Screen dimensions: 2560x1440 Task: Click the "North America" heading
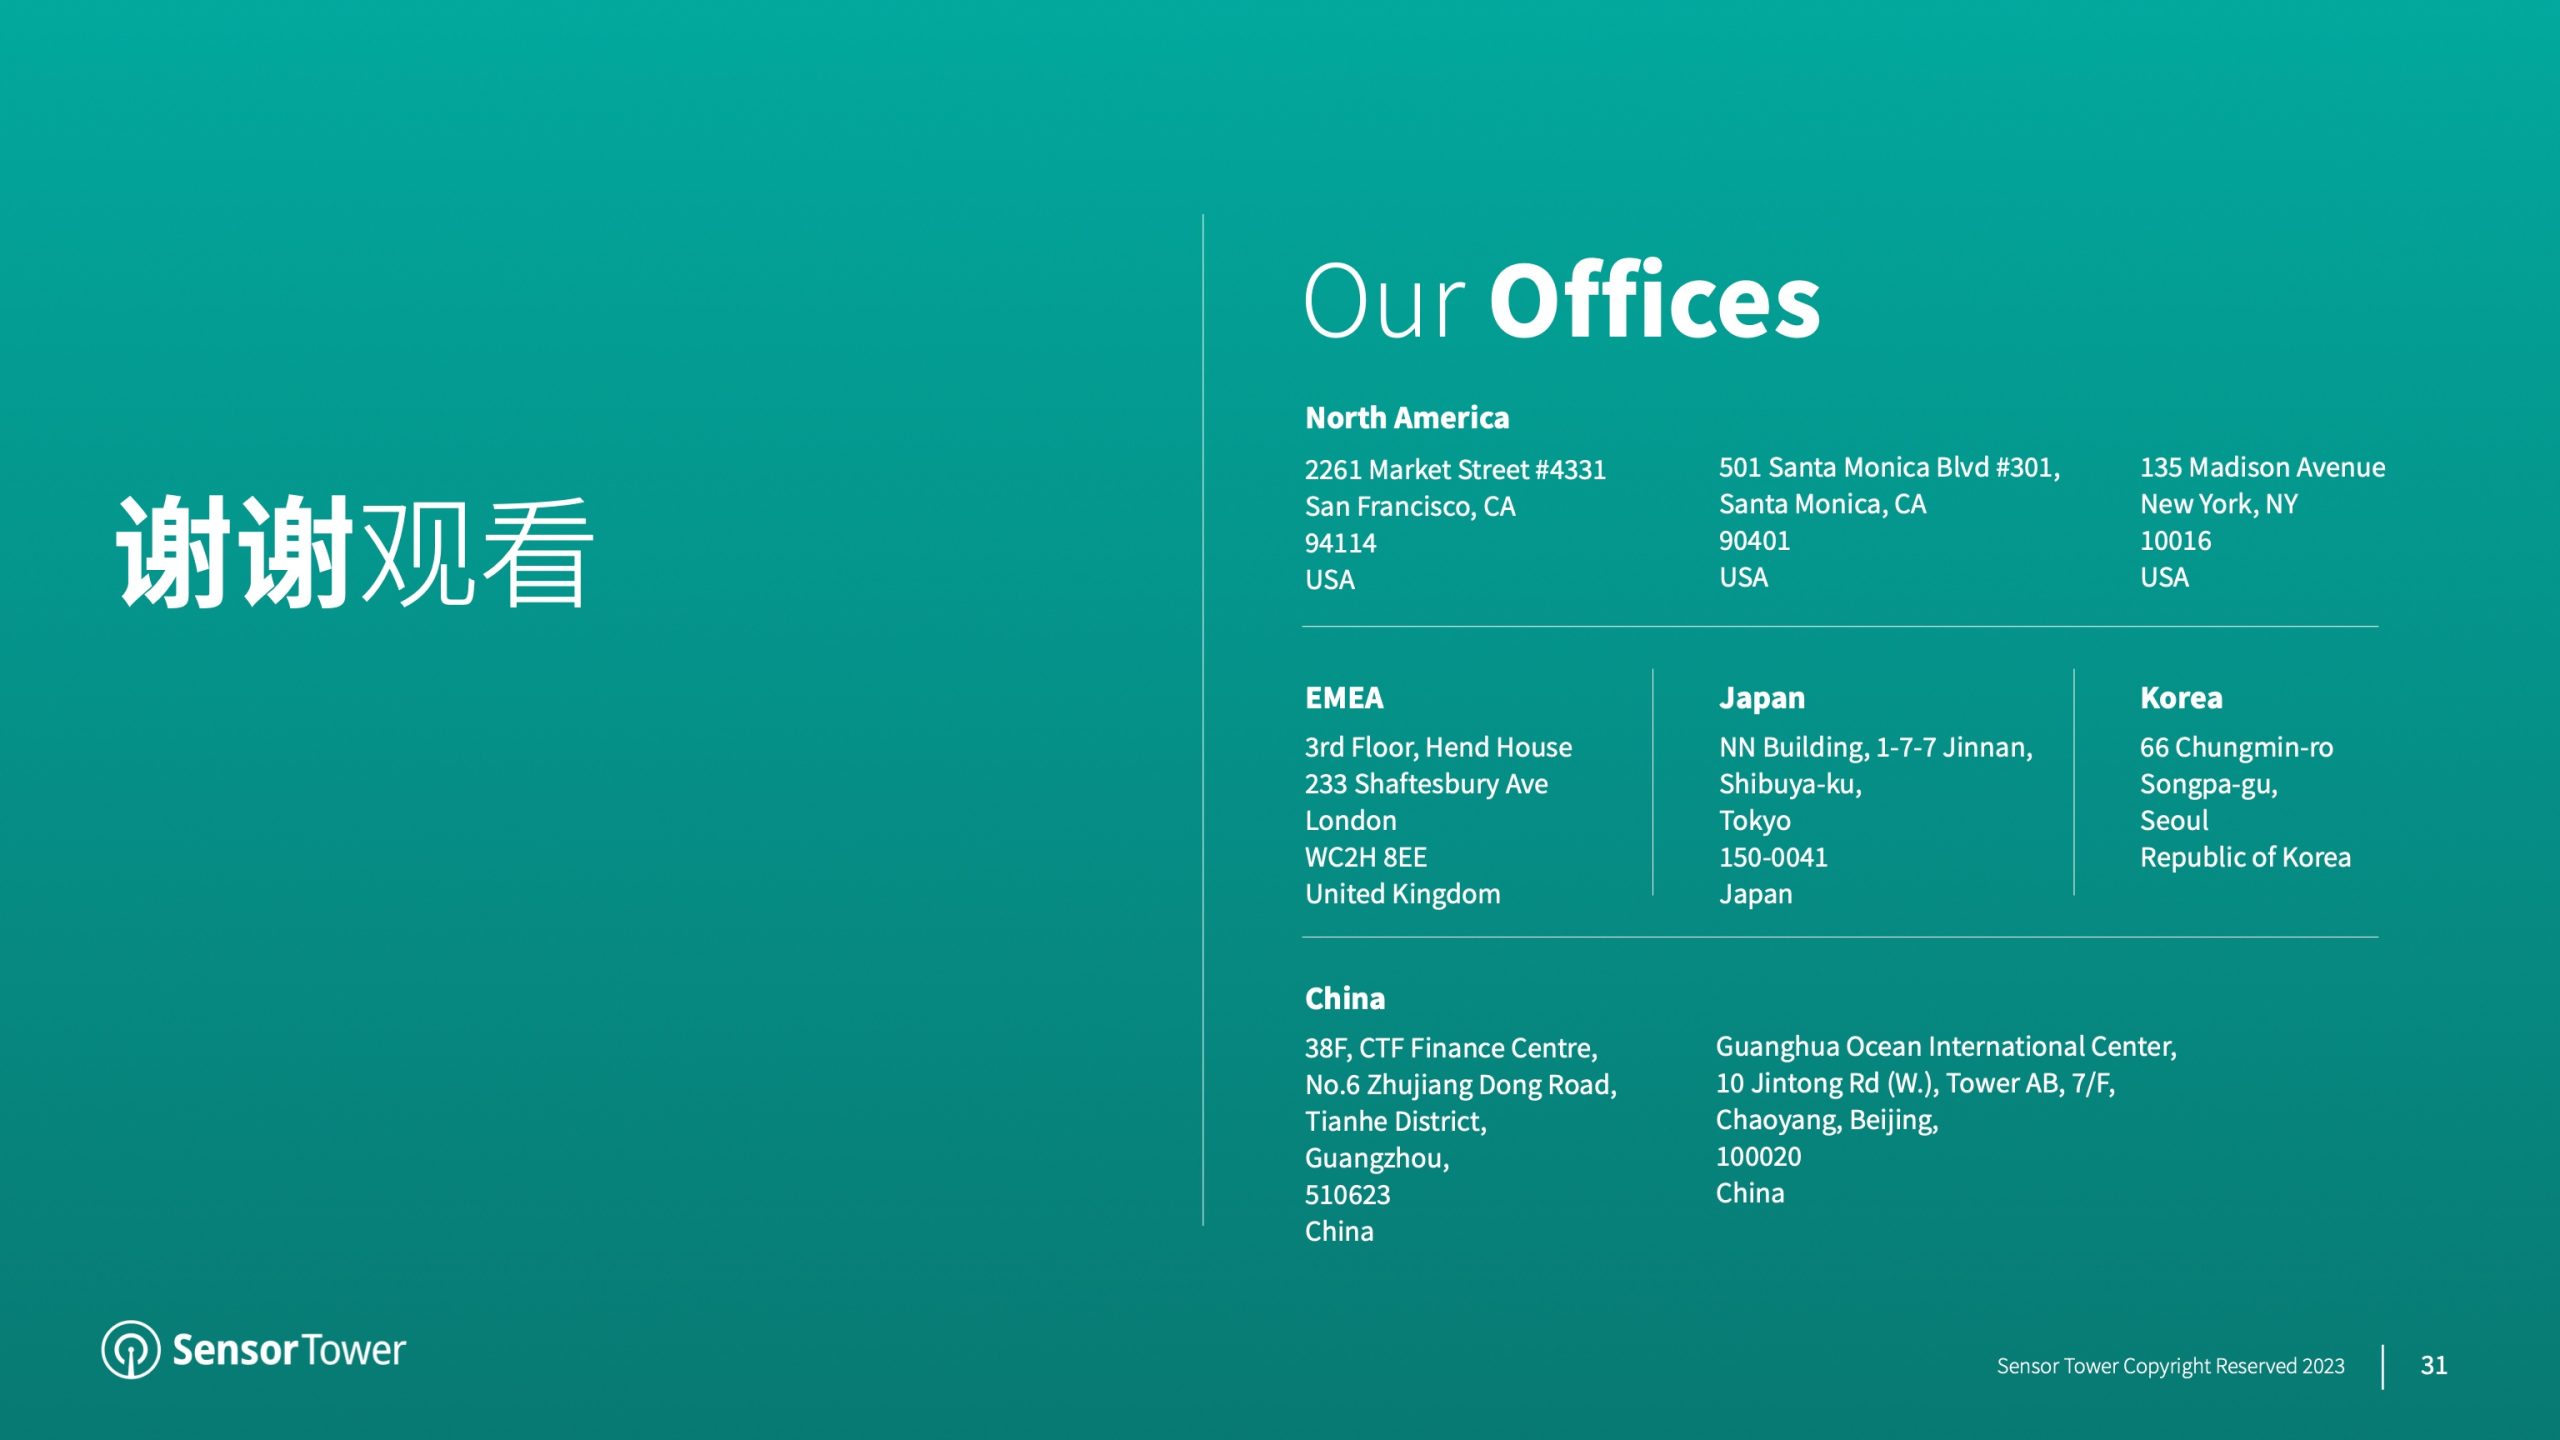pos(1407,417)
